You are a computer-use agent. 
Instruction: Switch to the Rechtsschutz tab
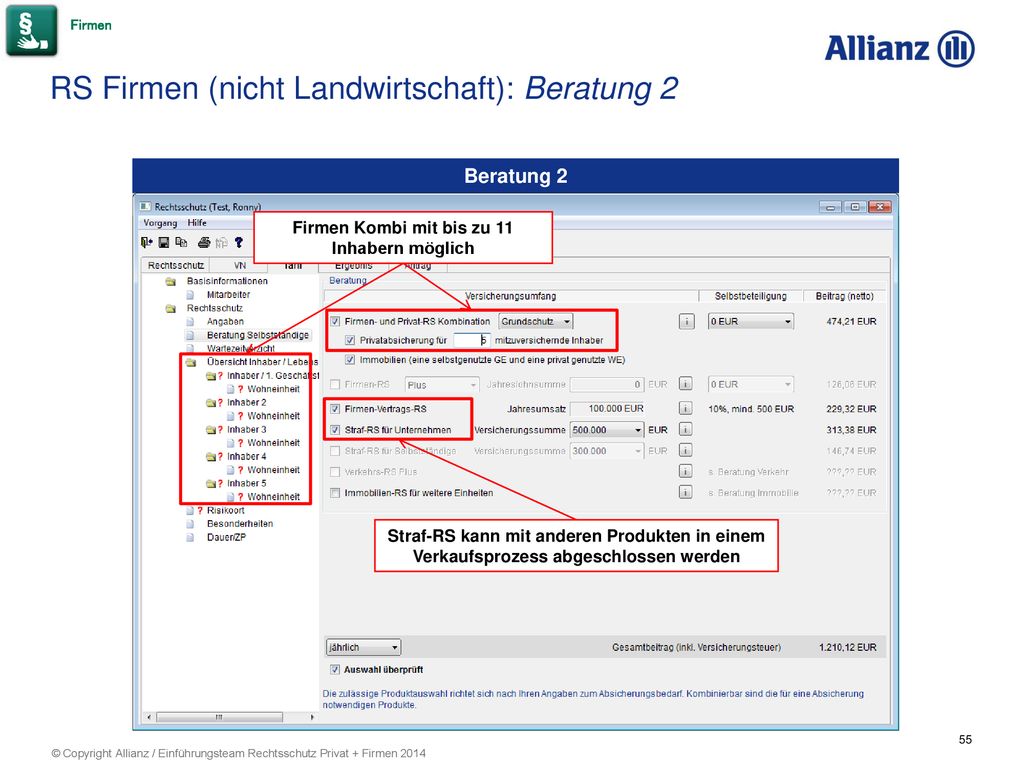coord(176,265)
